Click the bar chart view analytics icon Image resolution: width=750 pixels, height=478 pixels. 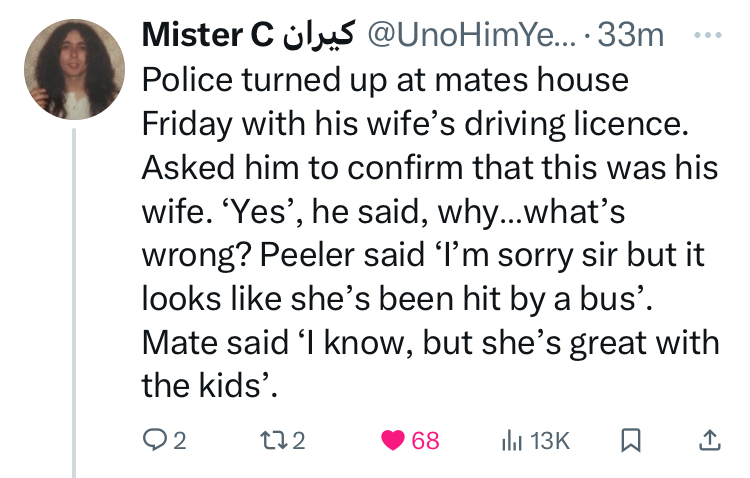pyautogui.click(x=511, y=440)
